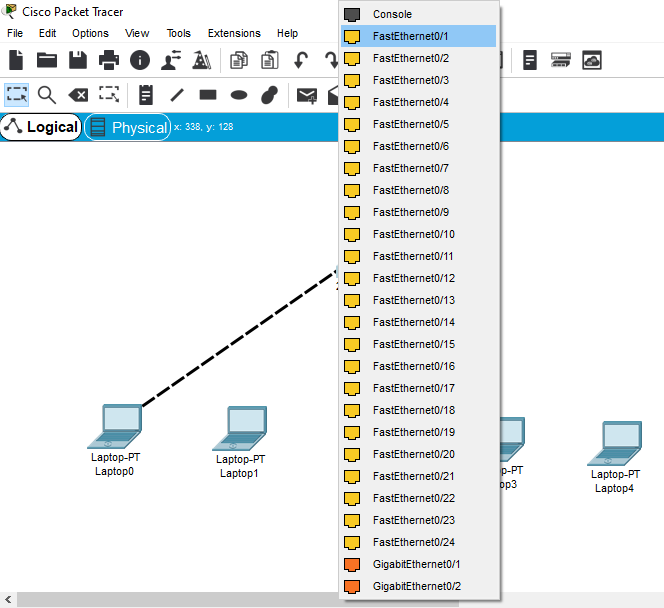The height and width of the screenshot is (608, 664).
Task: Select port FastEthernet0/24
Action: point(418,542)
